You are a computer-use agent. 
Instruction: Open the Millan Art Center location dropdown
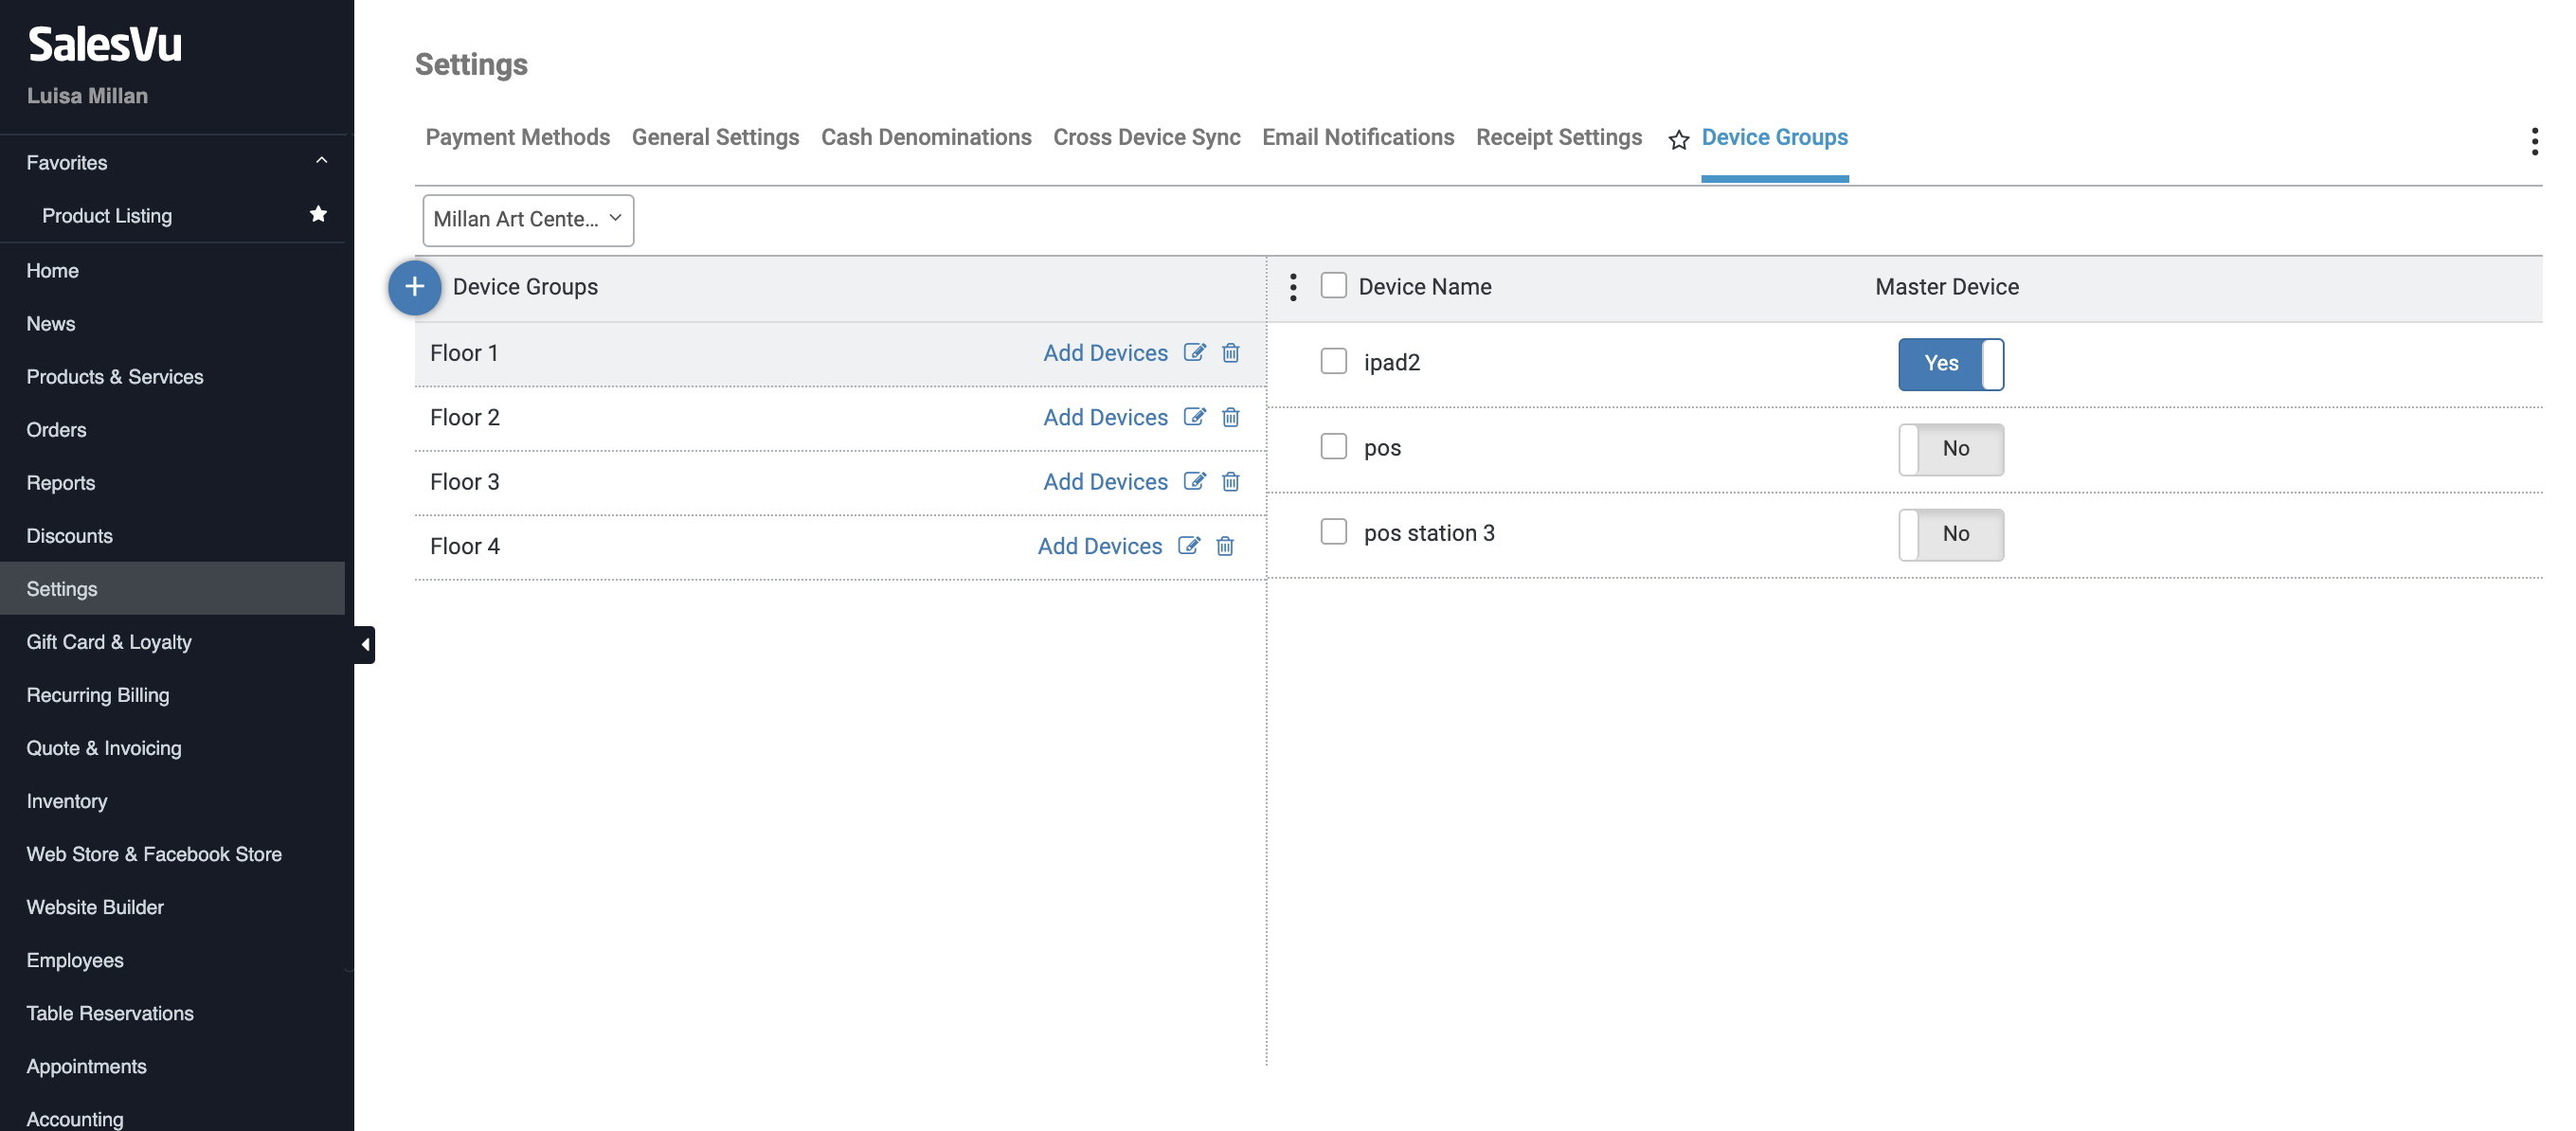pos(528,220)
